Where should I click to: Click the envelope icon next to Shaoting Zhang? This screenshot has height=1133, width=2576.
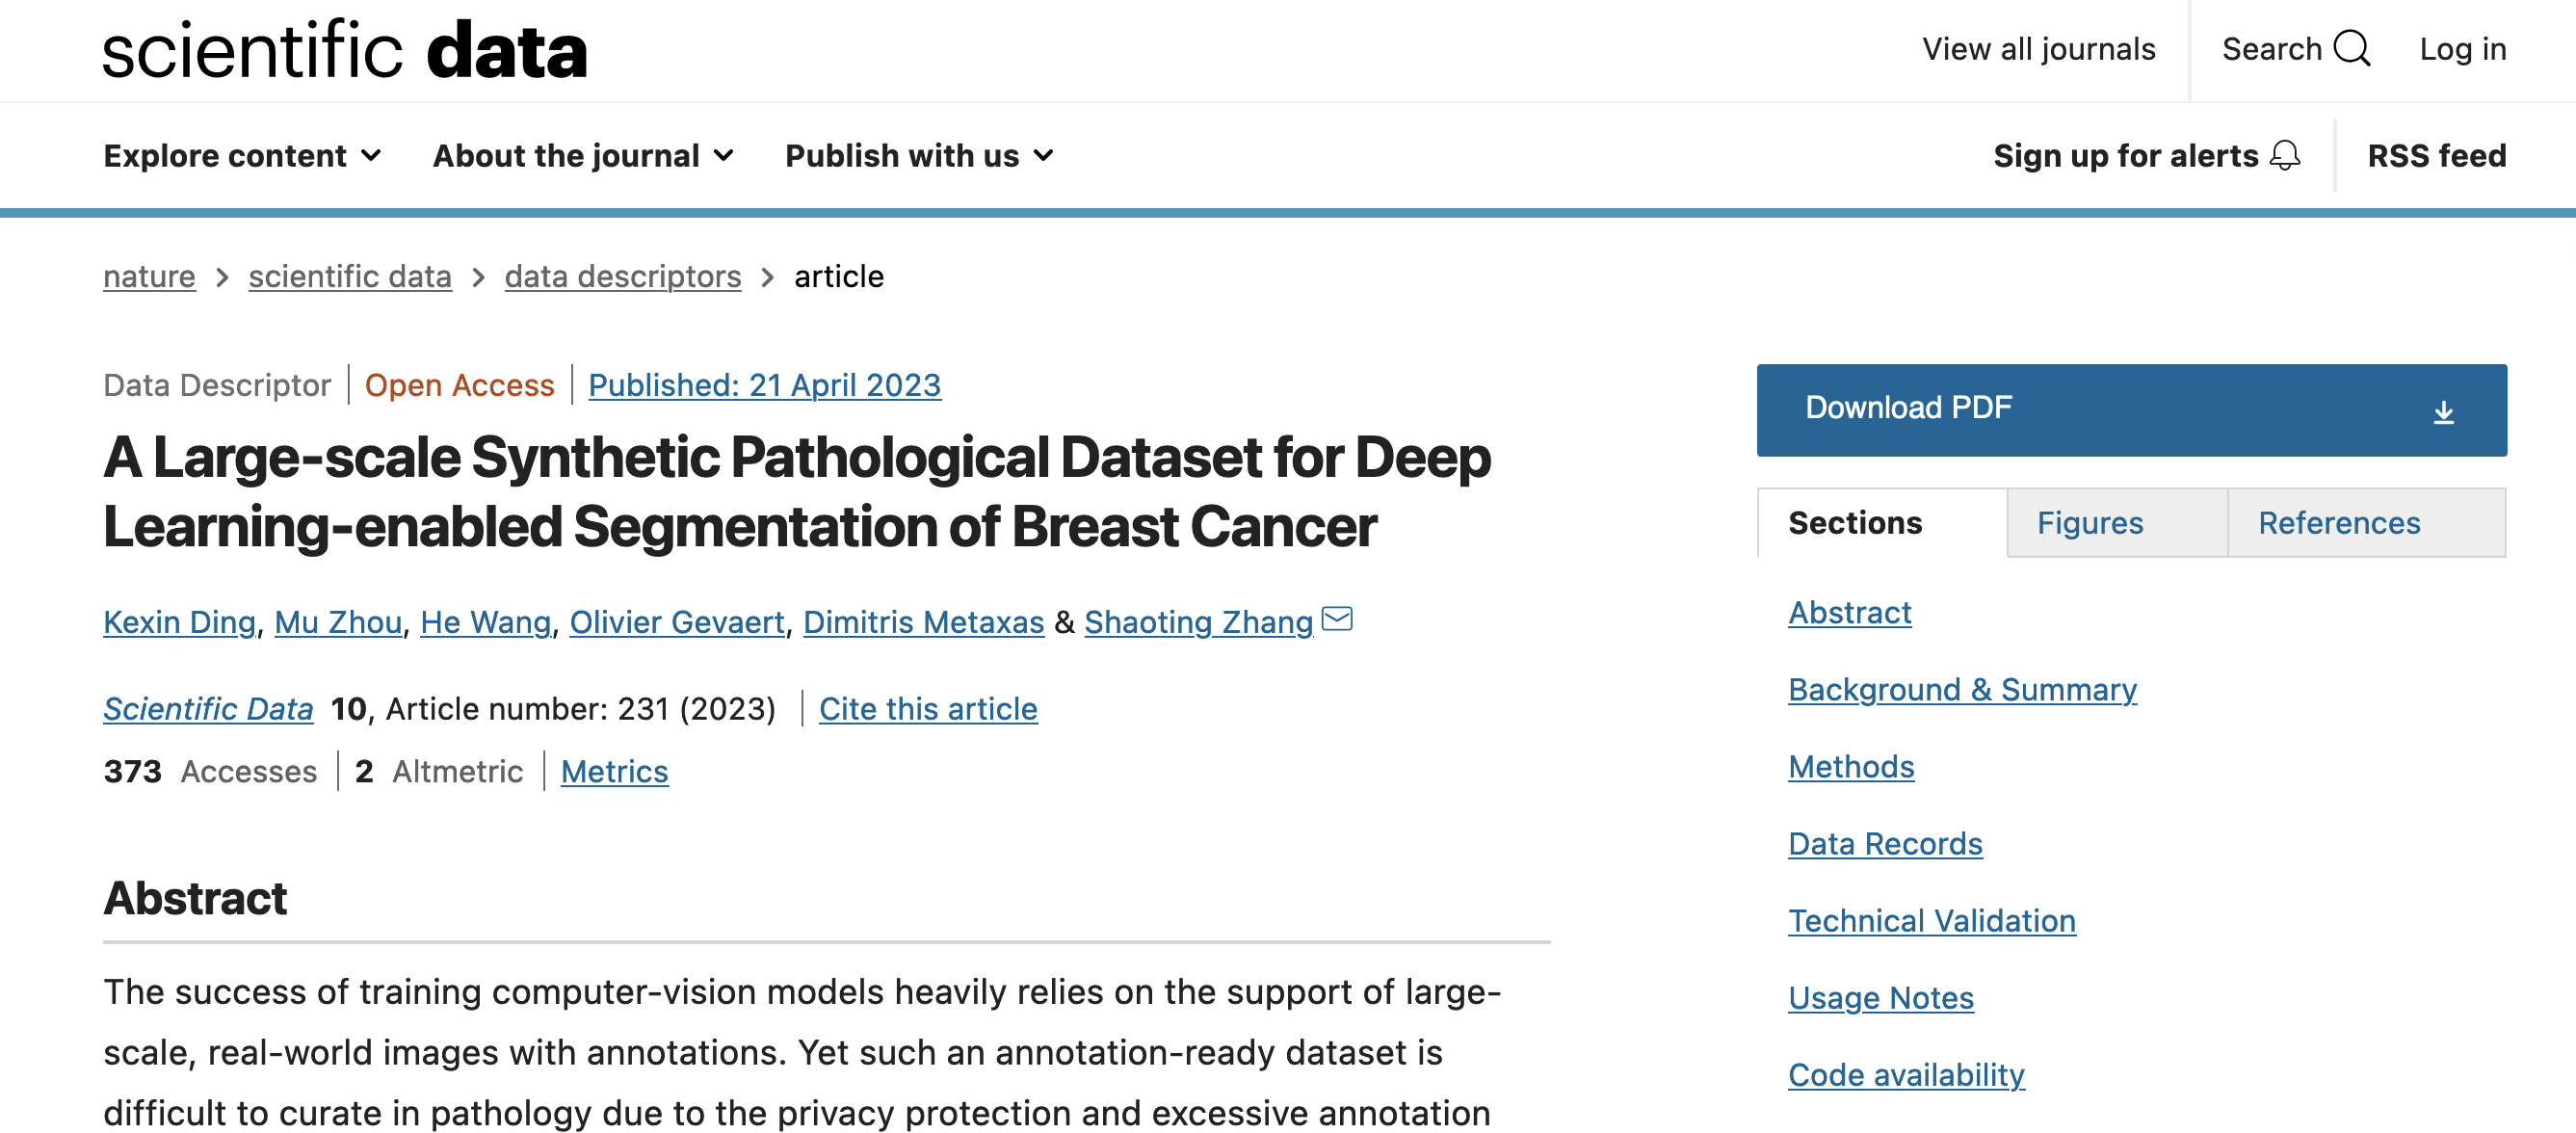click(x=1337, y=620)
